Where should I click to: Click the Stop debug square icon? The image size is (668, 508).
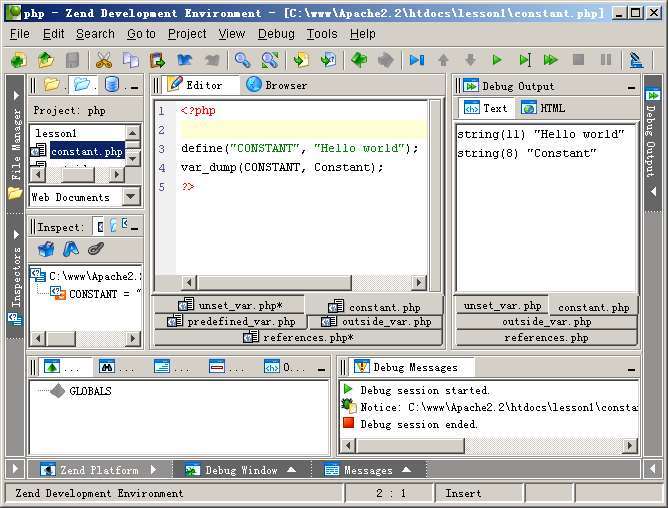coord(578,60)
